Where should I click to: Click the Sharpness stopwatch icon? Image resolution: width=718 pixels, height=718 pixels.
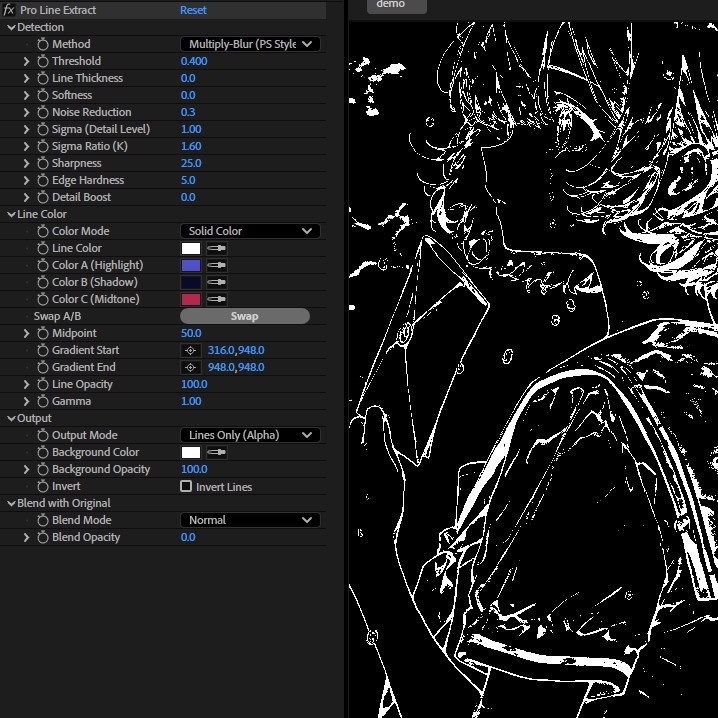(43, 163)
